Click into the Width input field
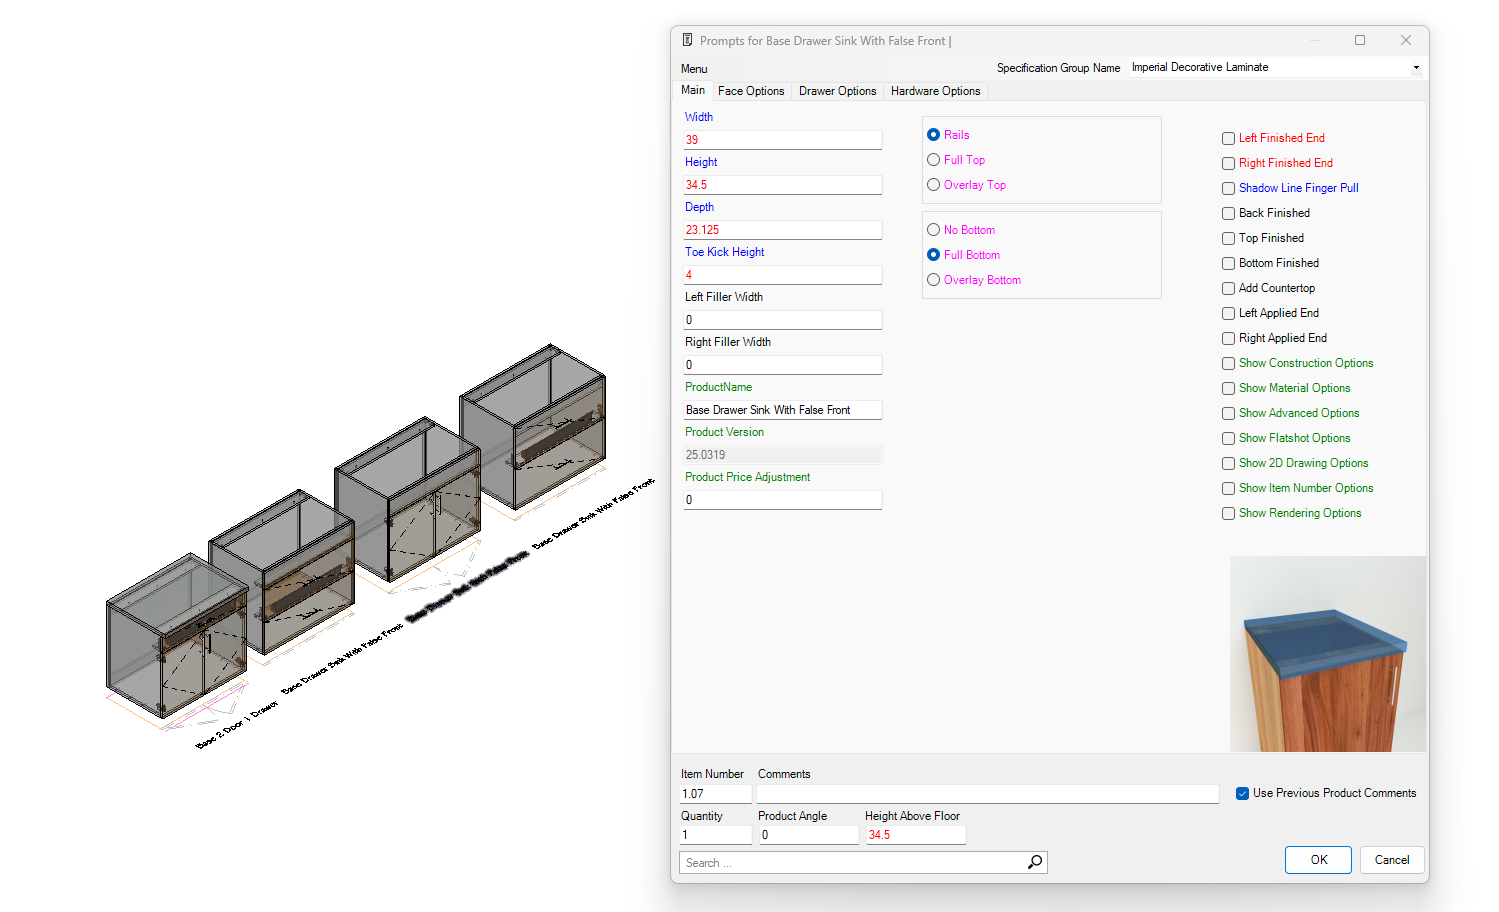This screenshot has height=912, width=1499. [782, 140]
